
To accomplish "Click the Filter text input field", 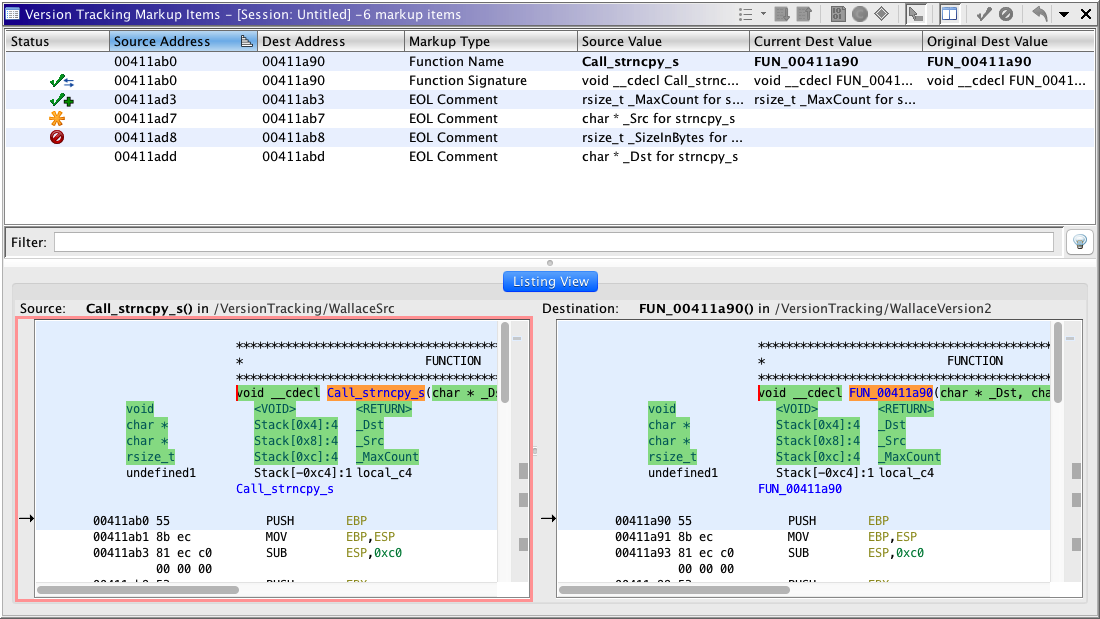I will pos(553,242).
